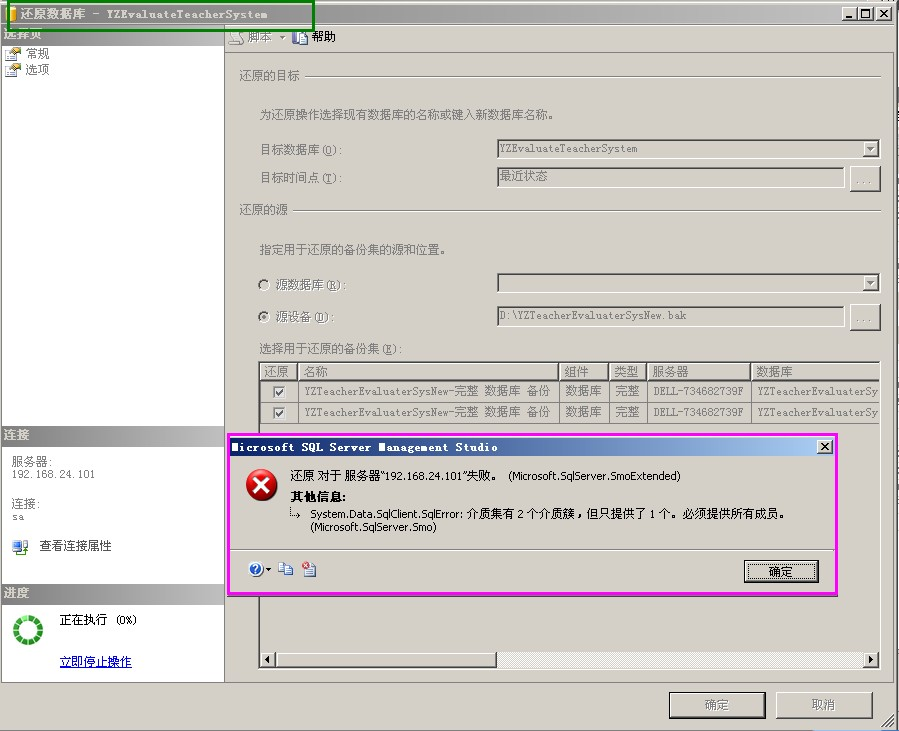Click 帮助 in the toolbar
Screen dimensions: 899x731
pos(323,37)
